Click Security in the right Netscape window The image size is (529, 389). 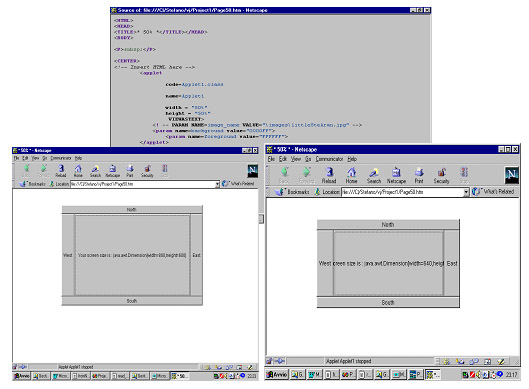pos(441,176)
